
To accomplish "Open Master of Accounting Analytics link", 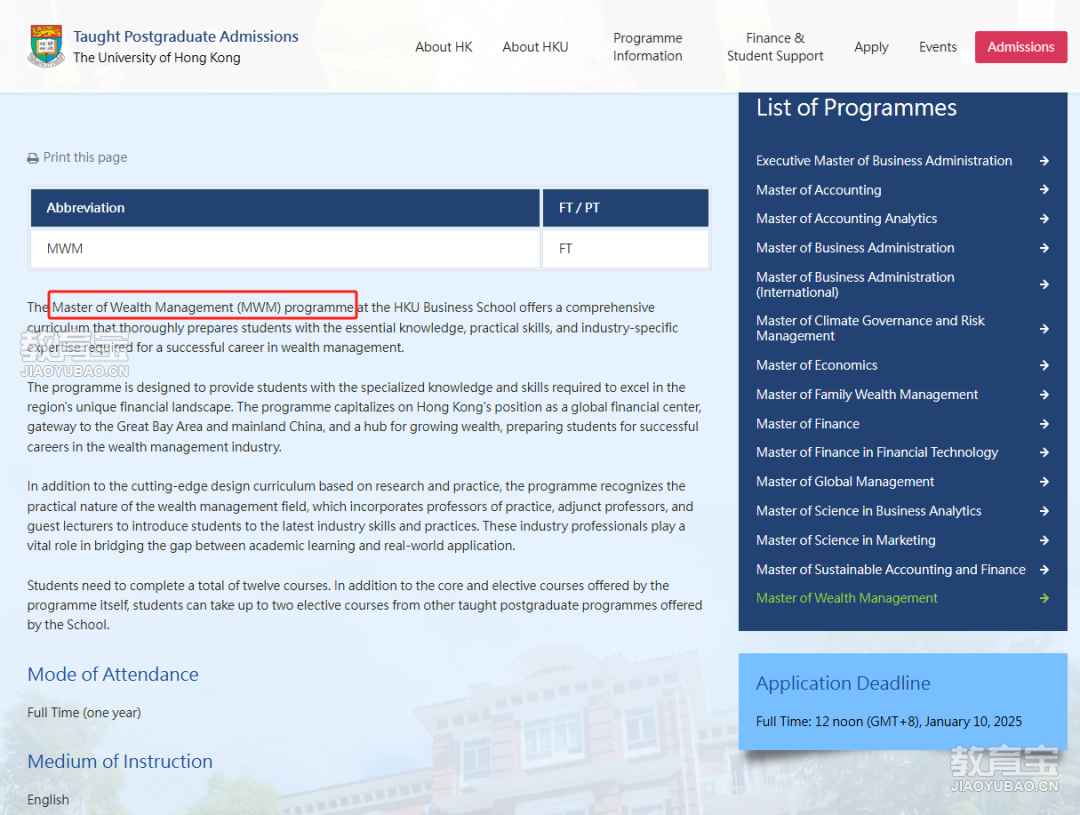I will point(847,219).
